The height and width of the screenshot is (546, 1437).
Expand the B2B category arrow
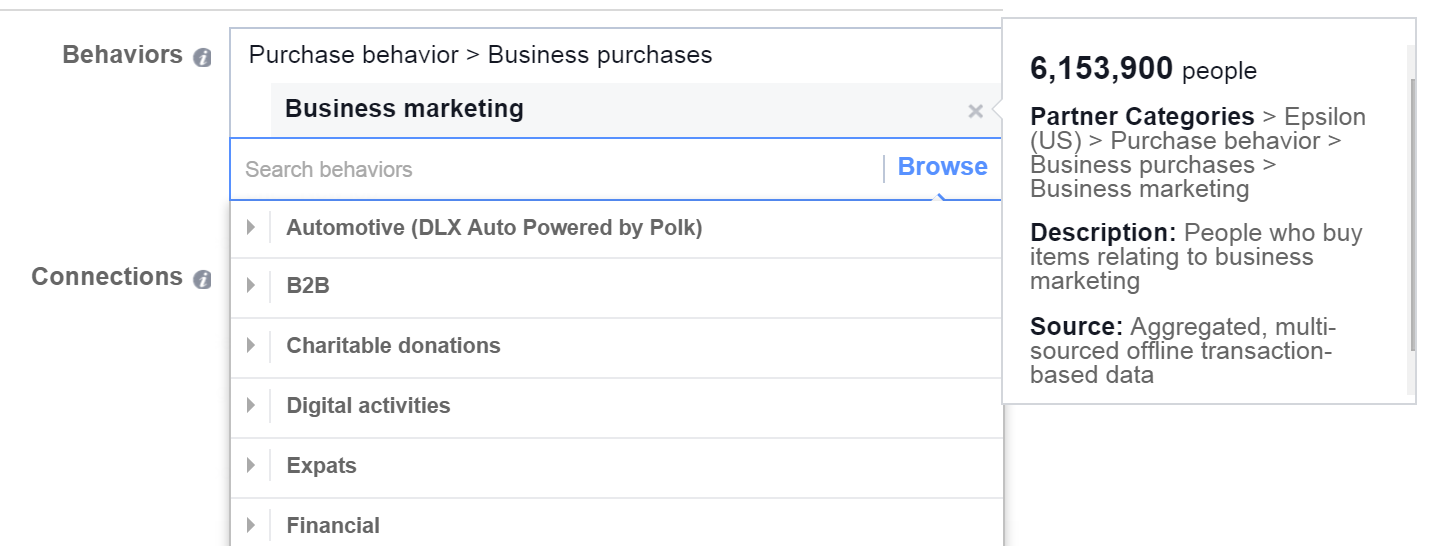pyautogui.click(x=251, y=286)
